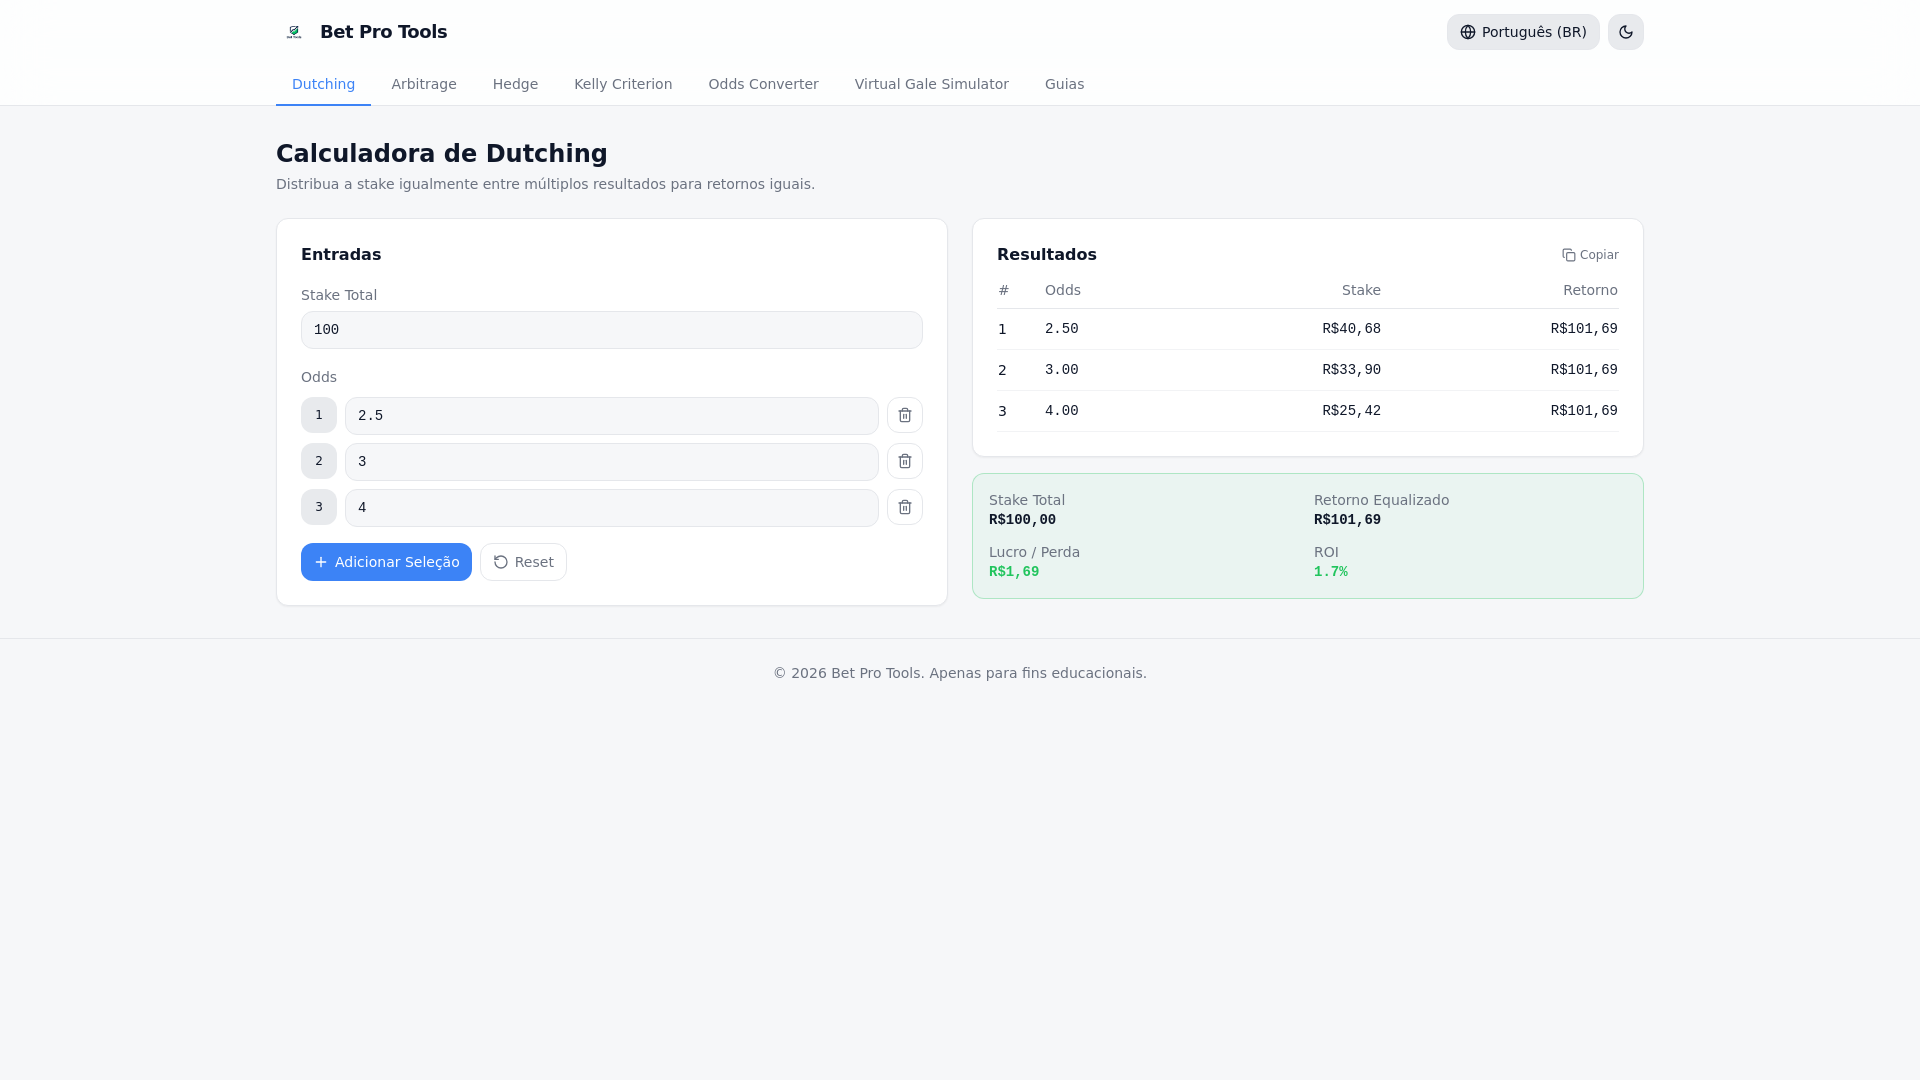The image size is (1920, 1080).
Task: Click odds cell 2.50 in results table
Action: pos(1061,329)
